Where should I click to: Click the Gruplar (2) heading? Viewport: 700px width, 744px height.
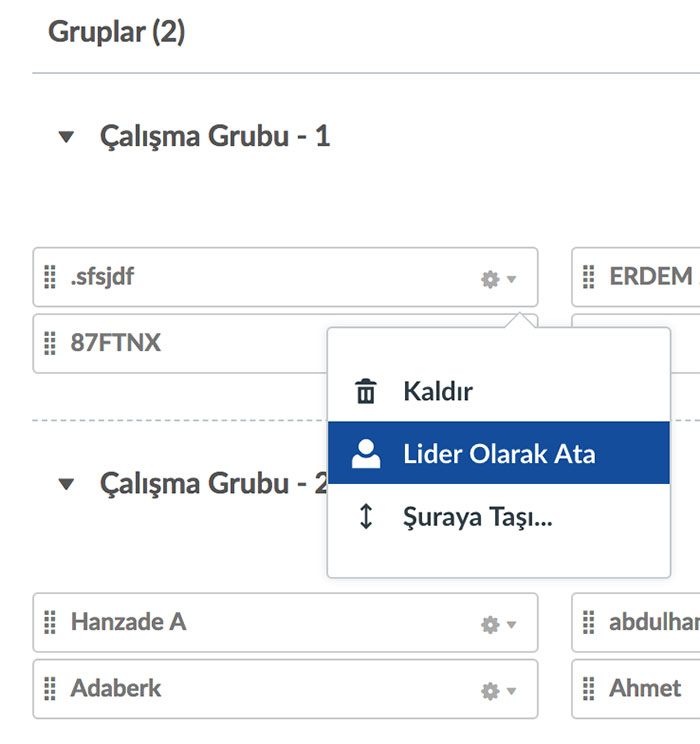pos(117,32)
